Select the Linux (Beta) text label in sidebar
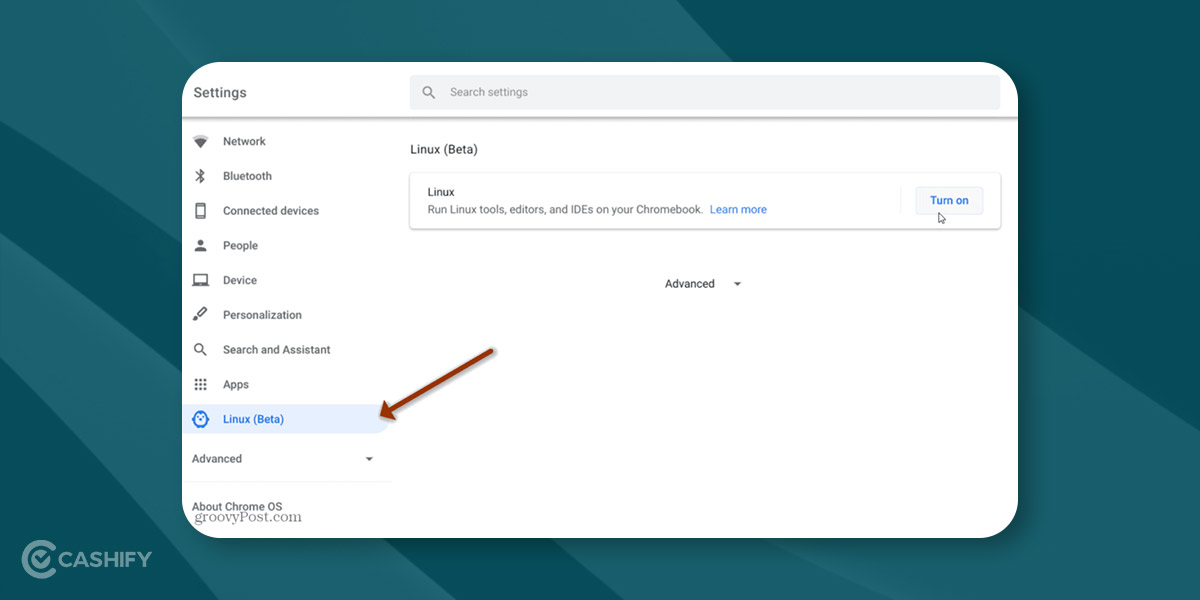 point(253,420)
